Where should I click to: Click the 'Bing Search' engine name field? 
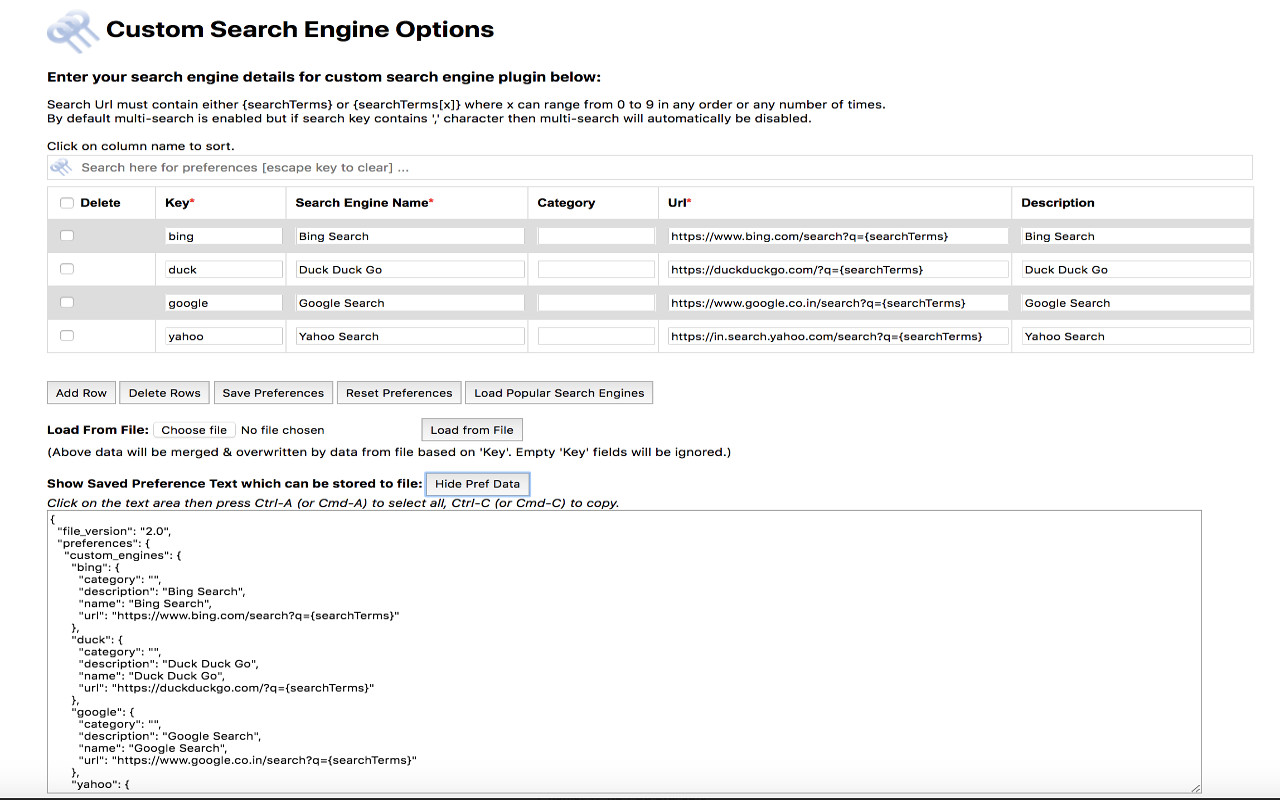tap(410, 236)
